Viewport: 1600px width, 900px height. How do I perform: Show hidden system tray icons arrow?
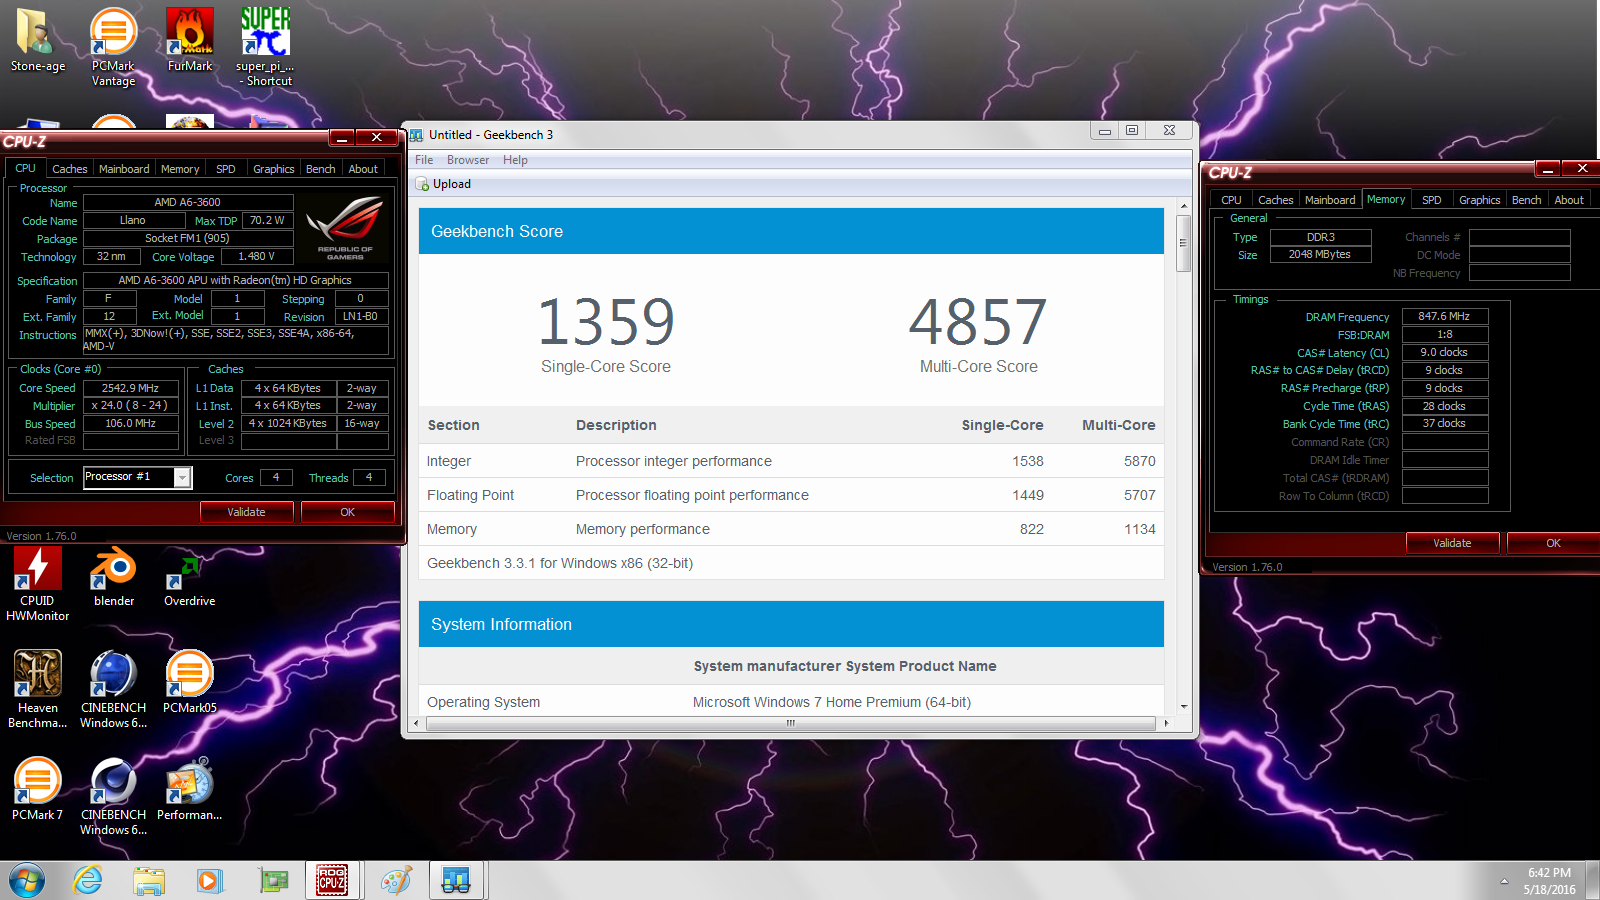pos(1504,881)
